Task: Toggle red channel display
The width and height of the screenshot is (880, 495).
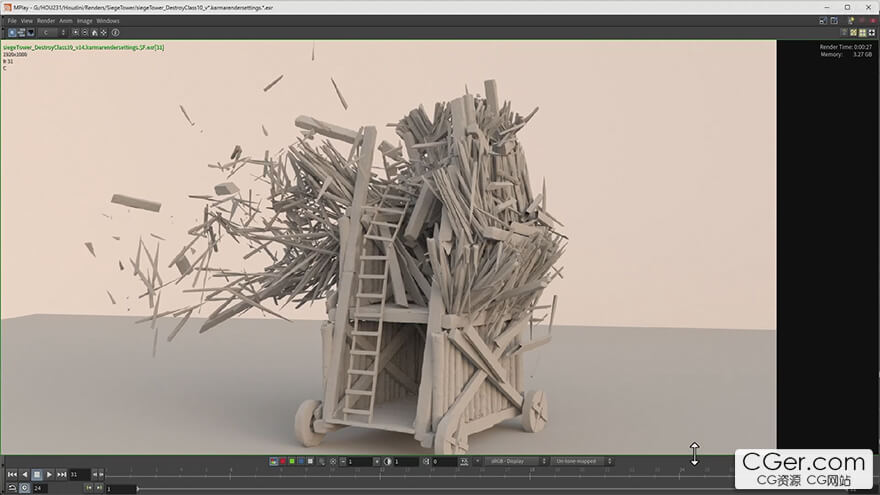Action: pyautogui.click(x=282, y=462)
